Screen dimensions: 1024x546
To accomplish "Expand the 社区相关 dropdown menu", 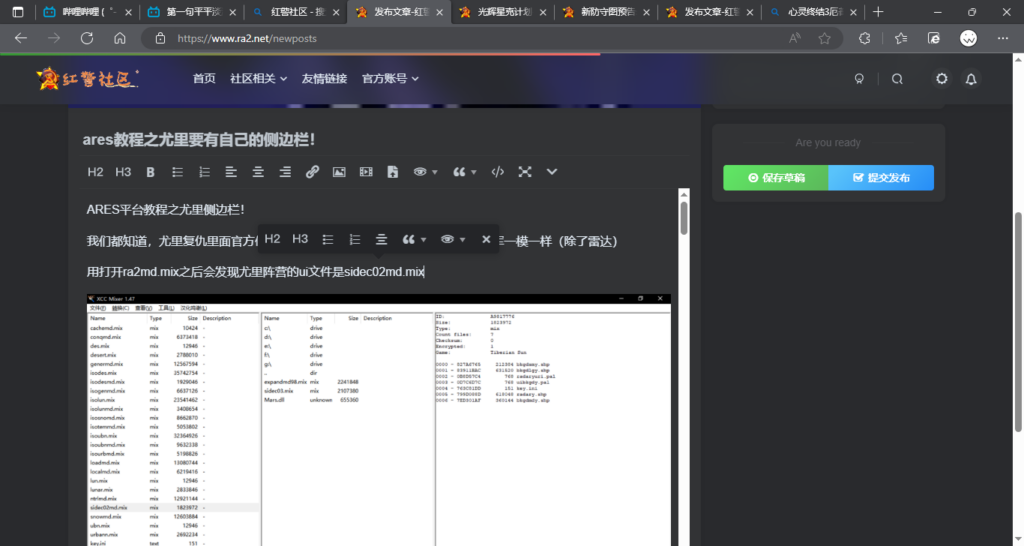I will 259,78.
